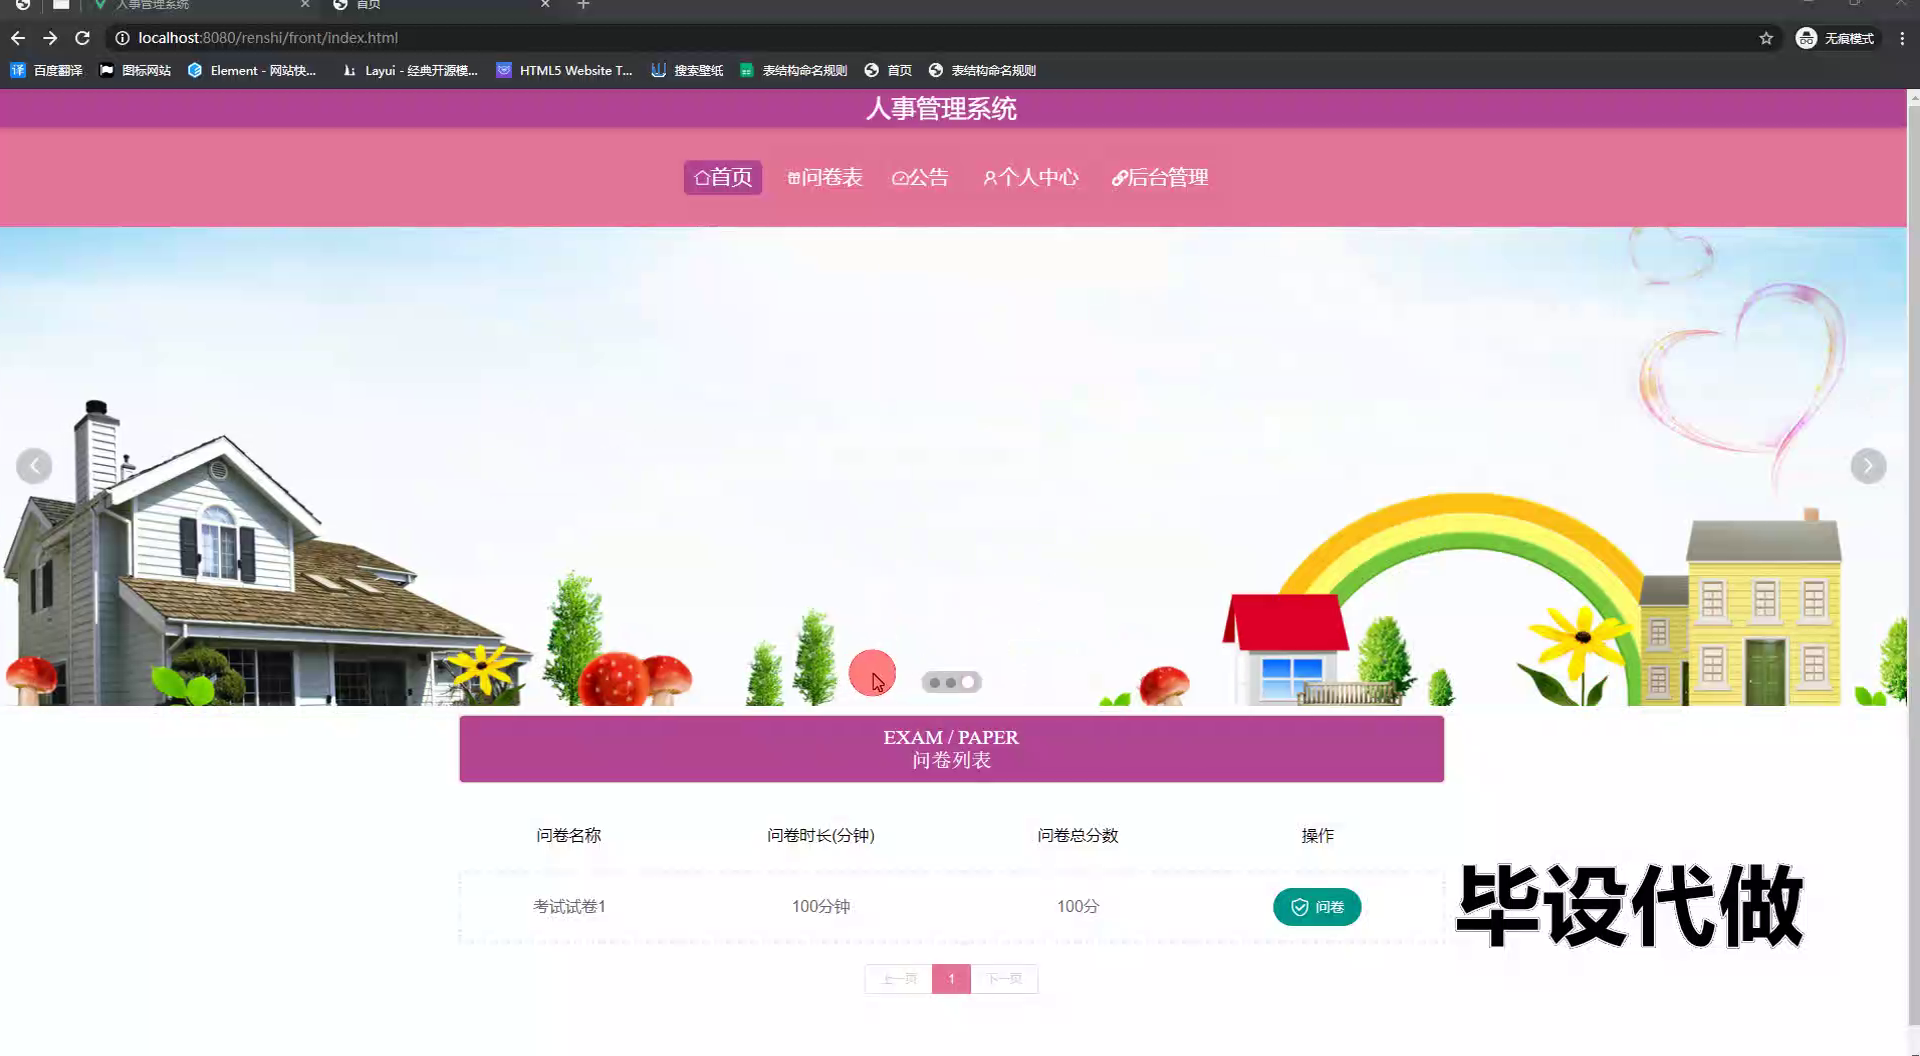View site information icon in address bar

click(x=122, y=38)
